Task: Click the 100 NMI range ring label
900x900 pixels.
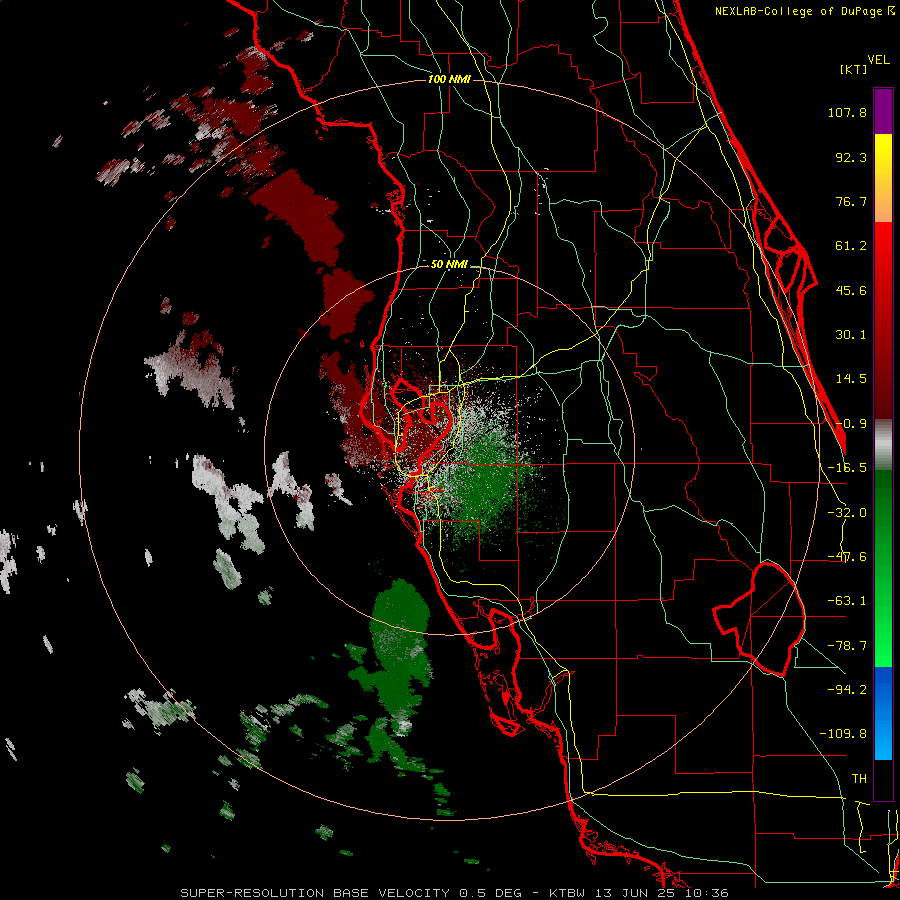Action: pyautogui.click(x=449, y=79)
